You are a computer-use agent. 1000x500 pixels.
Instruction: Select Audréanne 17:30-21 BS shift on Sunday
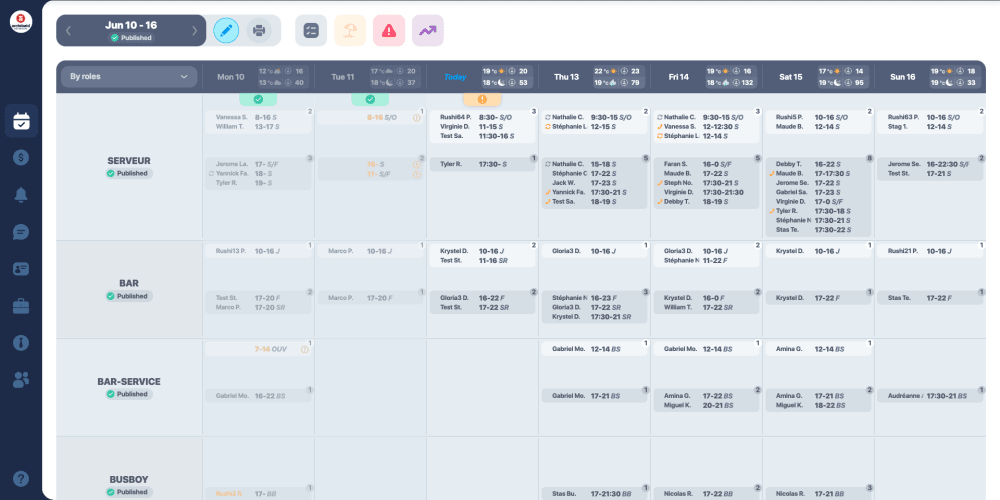(930, 396)
